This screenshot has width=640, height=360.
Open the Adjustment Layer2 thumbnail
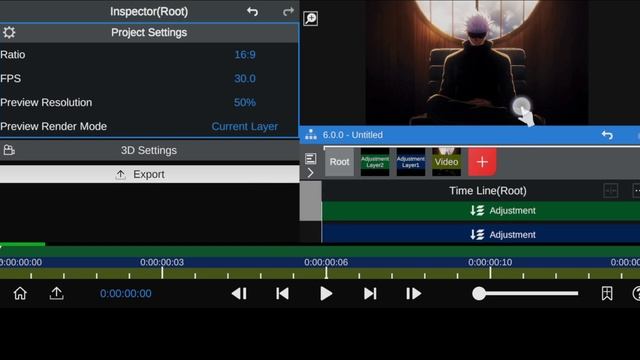click(x=375, y=162)
